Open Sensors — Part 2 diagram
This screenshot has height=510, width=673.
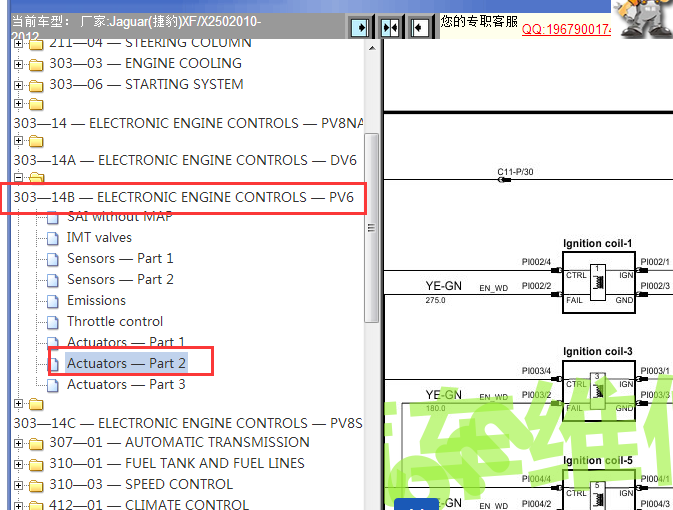point(120,279)
